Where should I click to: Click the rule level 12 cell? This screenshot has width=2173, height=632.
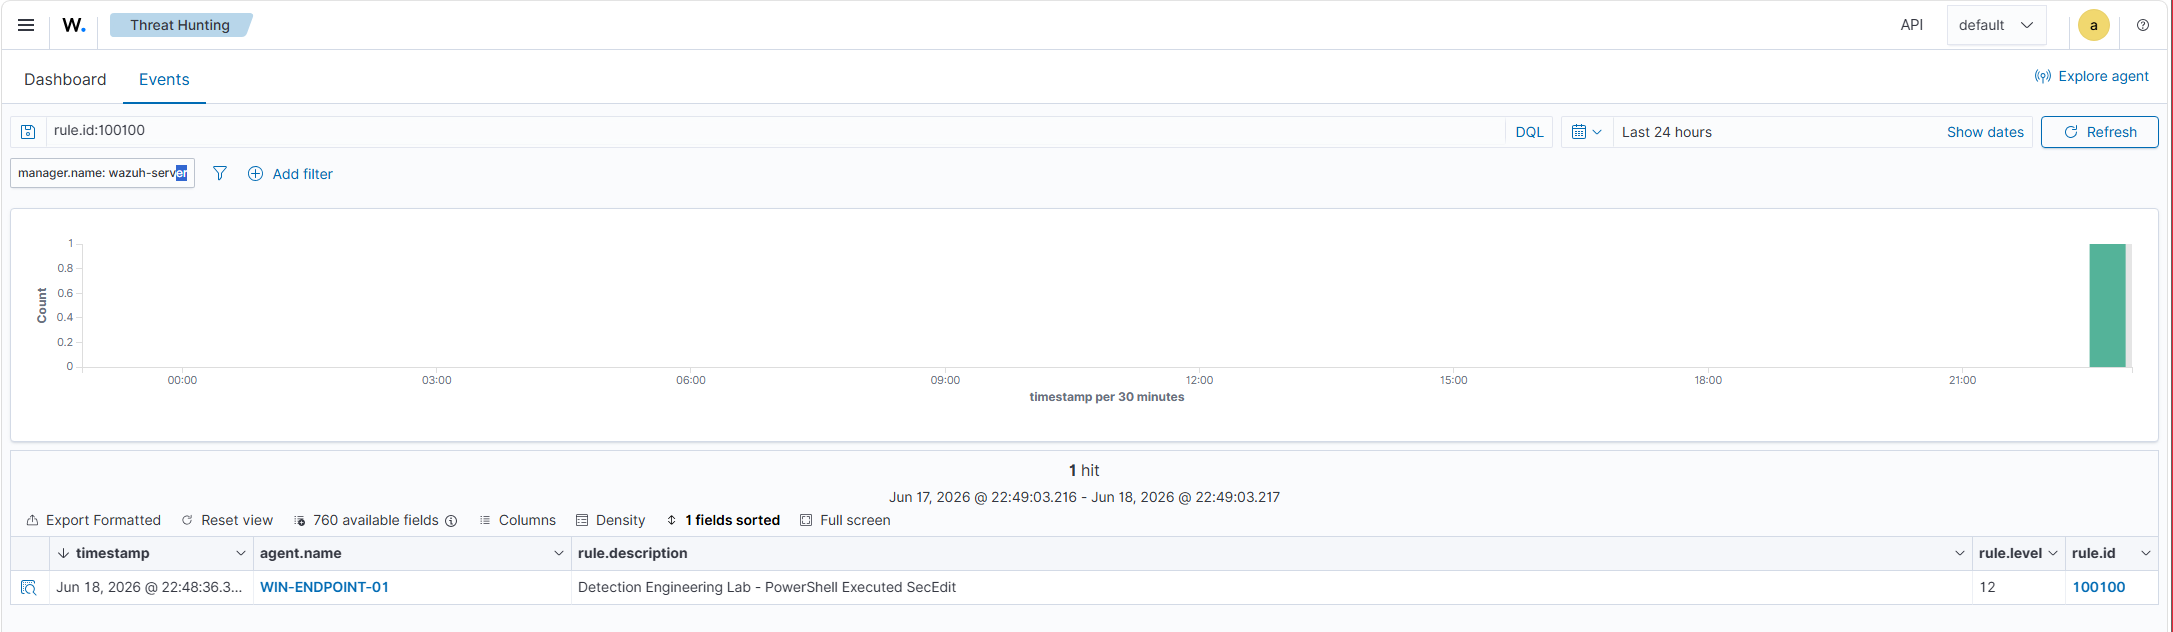2018,587
